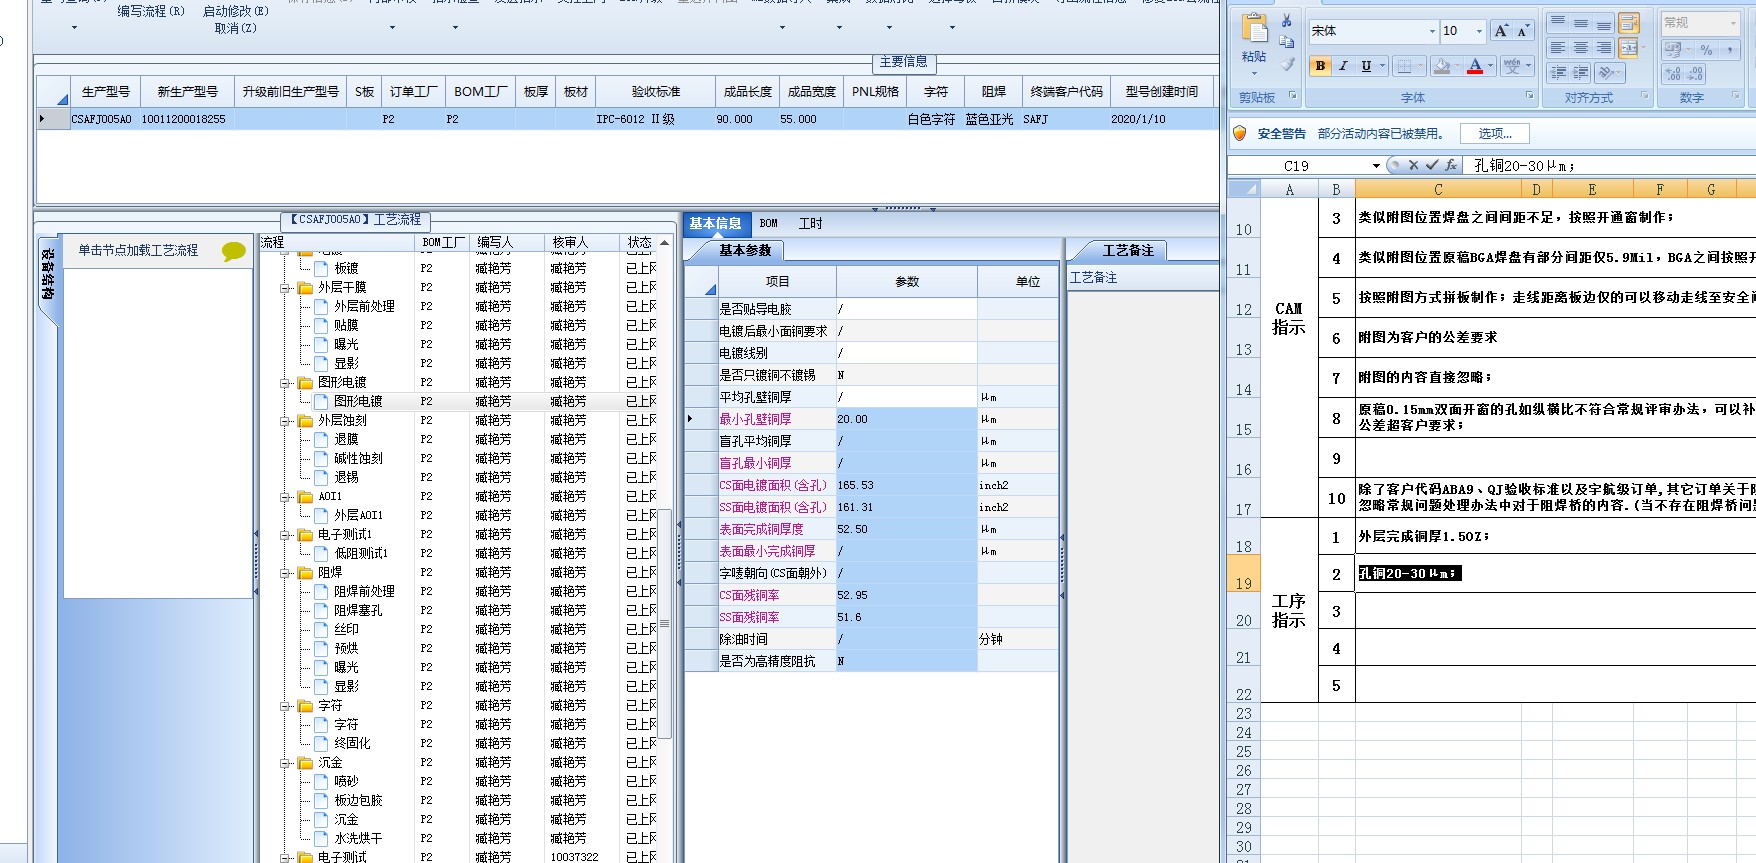Viewport: 1756px width, 863px height.
Task: Switch to the BOM tab
Action: click(768, 223)
